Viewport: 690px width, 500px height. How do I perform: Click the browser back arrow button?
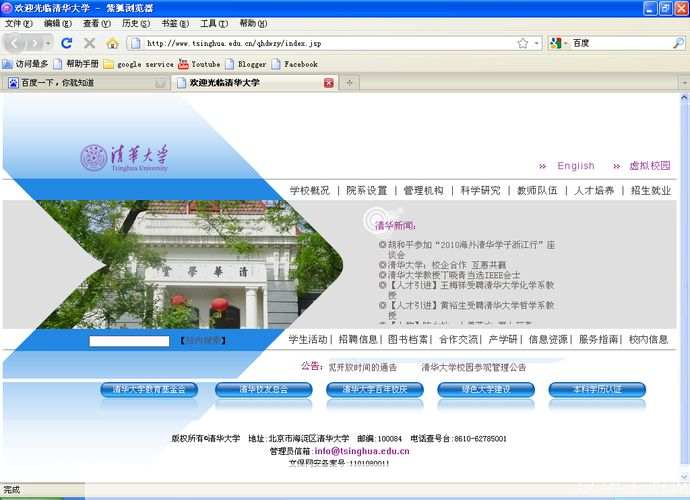point(16,43)
